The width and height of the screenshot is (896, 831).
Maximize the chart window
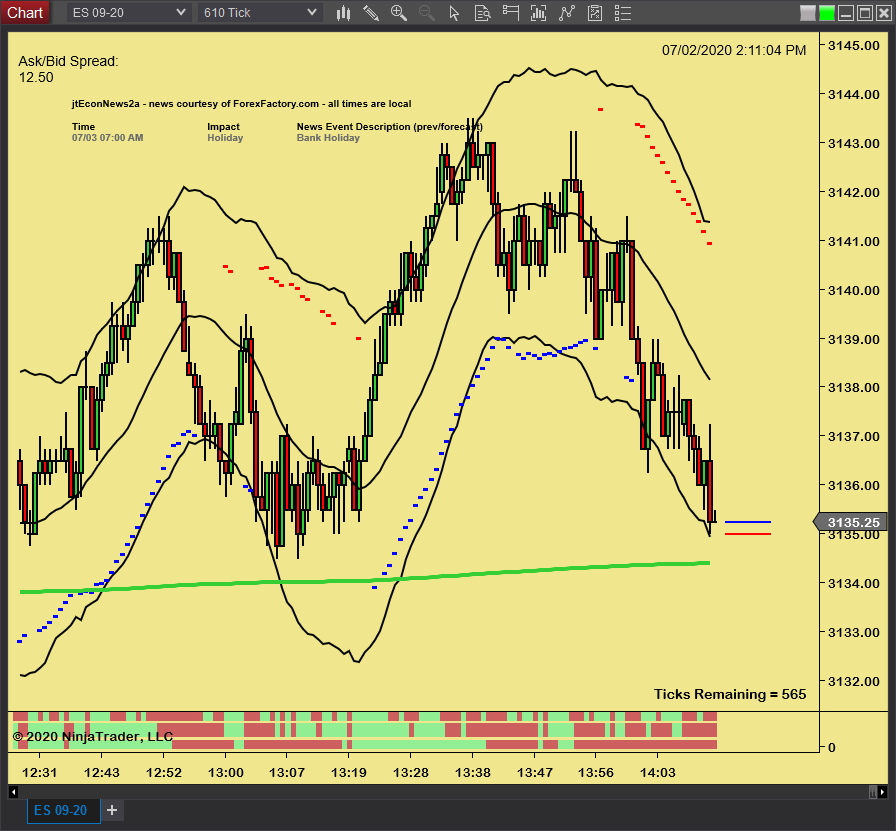(x=865, y=13)
